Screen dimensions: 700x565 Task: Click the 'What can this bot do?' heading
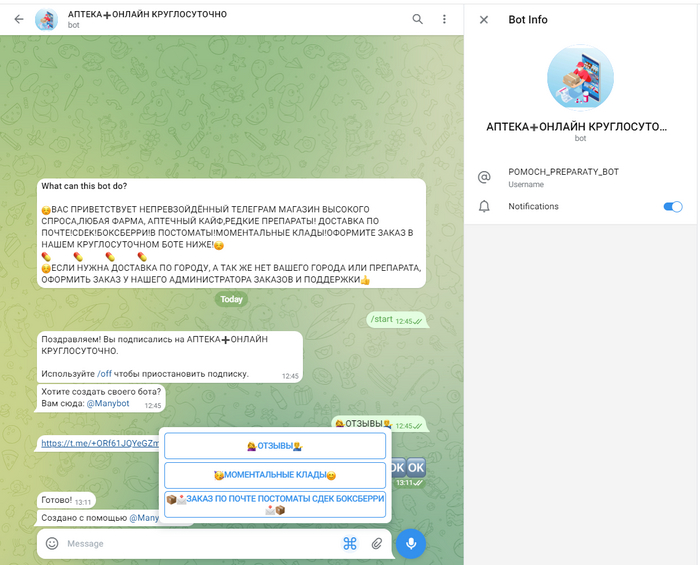[84, 186]
